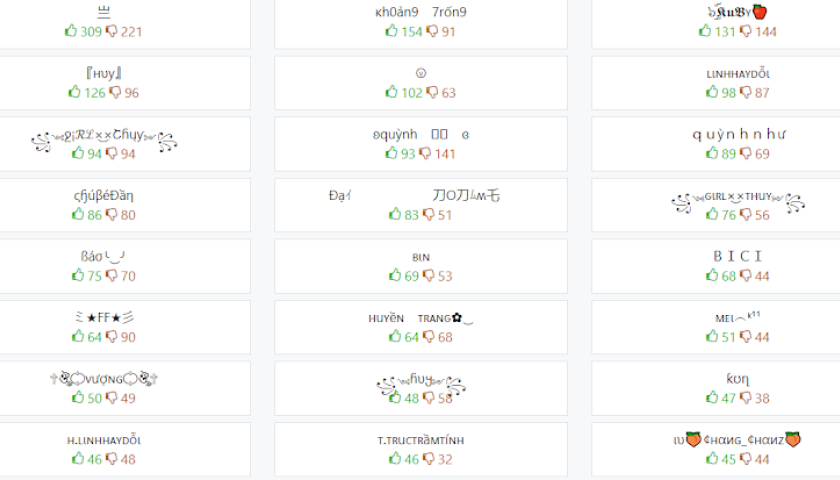Upvote the VƯỢNG nickname
This screenshot has height=480, width=840.
pyautogui.click(x=78, y=397)
